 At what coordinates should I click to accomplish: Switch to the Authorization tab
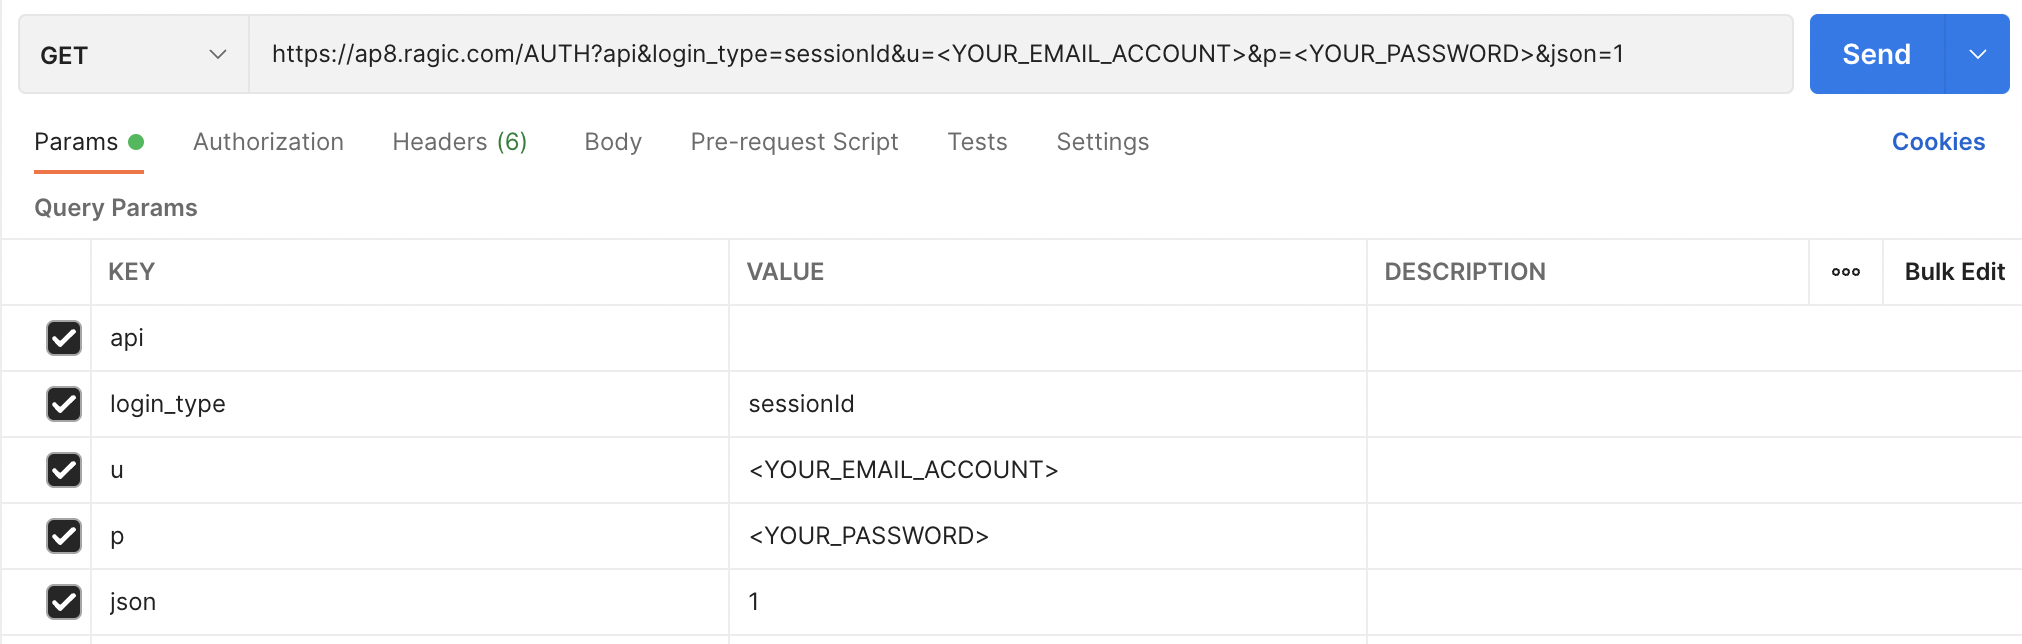(268, 141)
